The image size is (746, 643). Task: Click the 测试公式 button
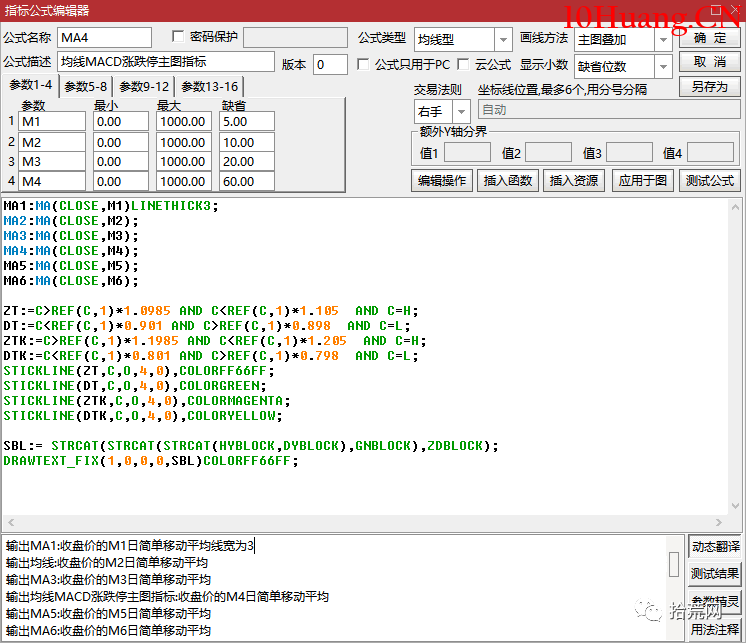[x=709, y=181]
